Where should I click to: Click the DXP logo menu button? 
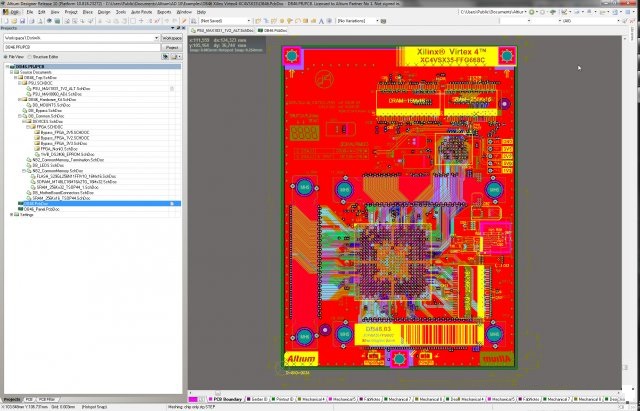pos(12,12)
